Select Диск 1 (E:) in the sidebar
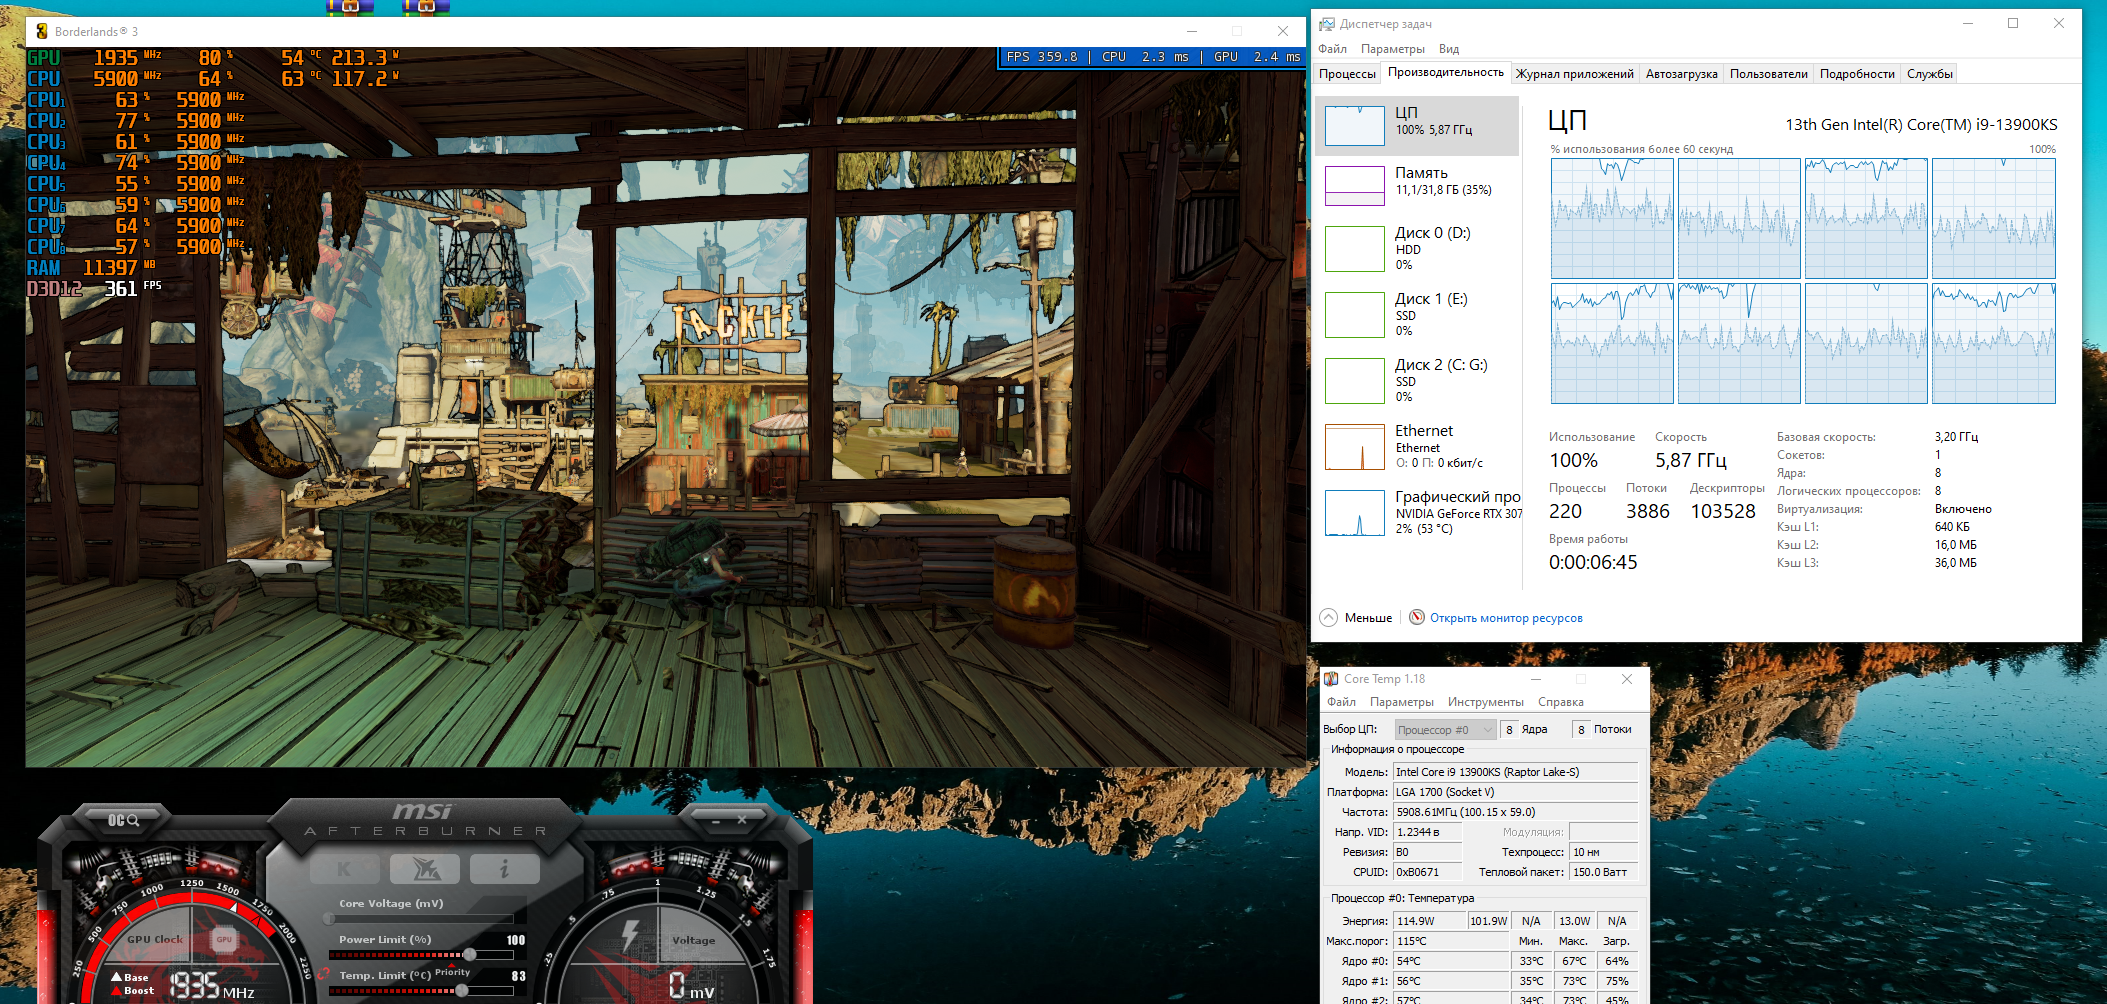This screenshot has width=2107, height=1004. click(1417, 314)
